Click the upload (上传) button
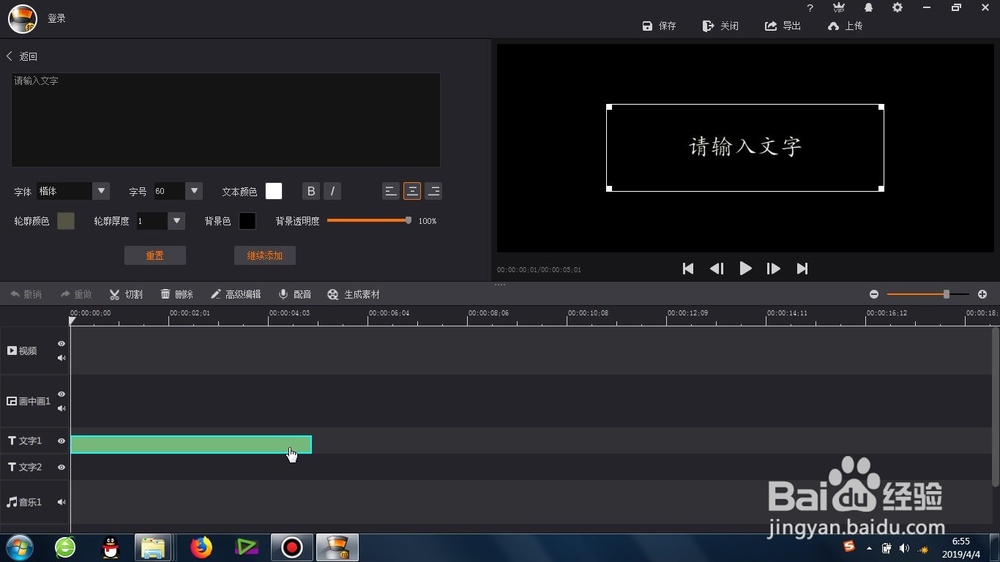This screenshot has width=1000, height=562. [x=844, y=26]
